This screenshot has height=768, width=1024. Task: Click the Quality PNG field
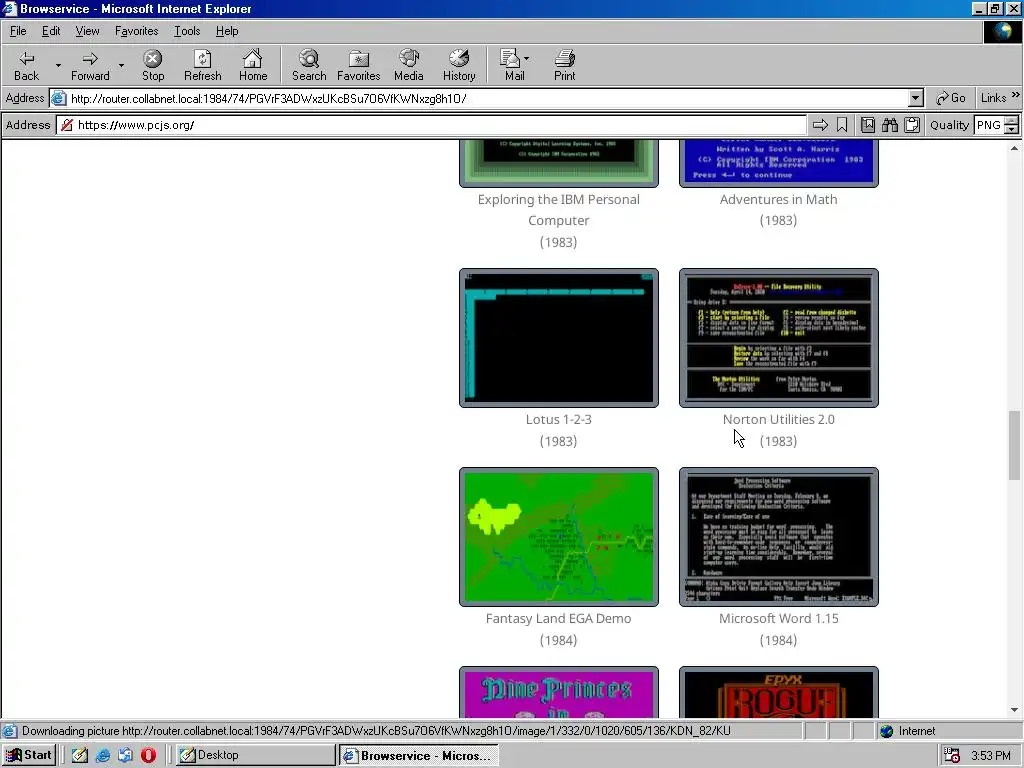[x=989, y=125]
